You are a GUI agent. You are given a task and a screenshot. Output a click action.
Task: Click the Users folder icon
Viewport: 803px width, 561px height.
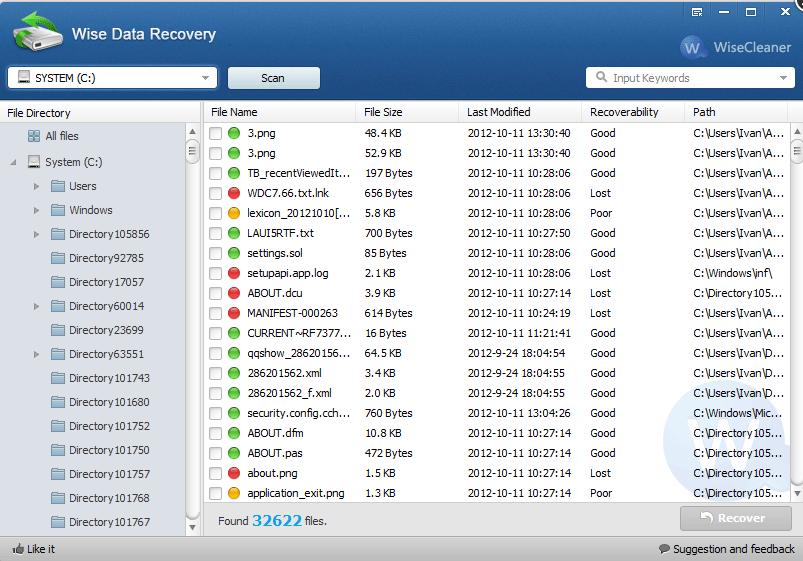tap(58, 186)
